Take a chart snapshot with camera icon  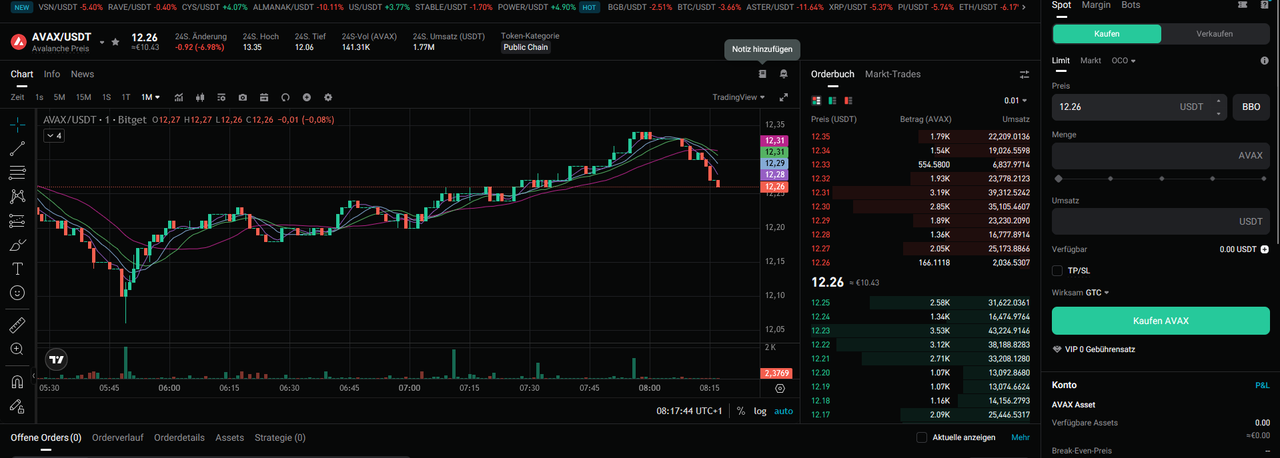click(x=243, y=97)
